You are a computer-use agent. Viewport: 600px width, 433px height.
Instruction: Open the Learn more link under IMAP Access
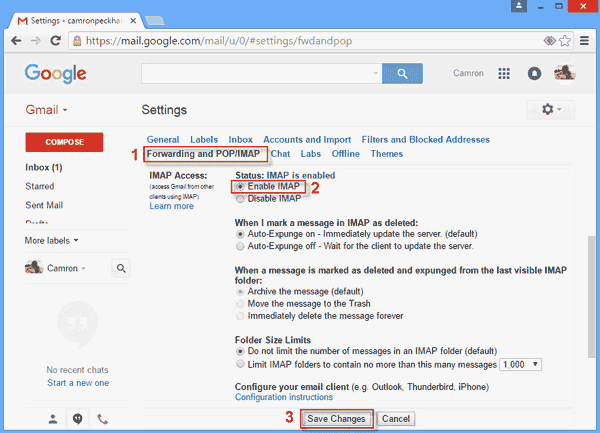(171, 206)
